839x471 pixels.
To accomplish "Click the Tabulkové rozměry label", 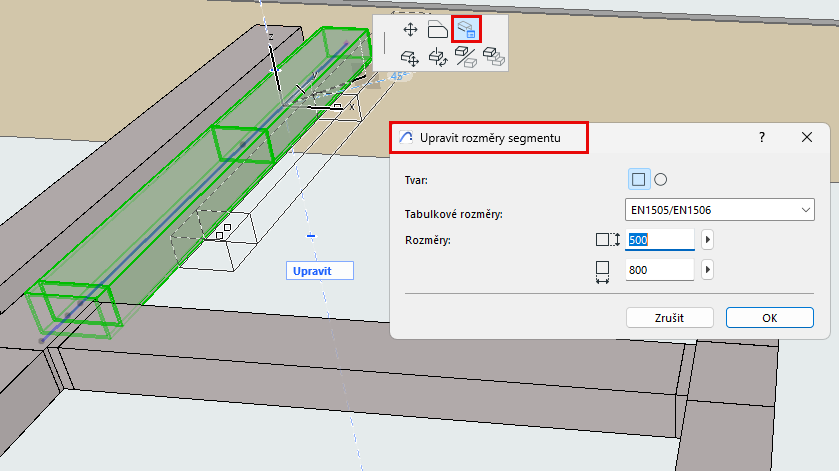I will click(x=453, y=215).
